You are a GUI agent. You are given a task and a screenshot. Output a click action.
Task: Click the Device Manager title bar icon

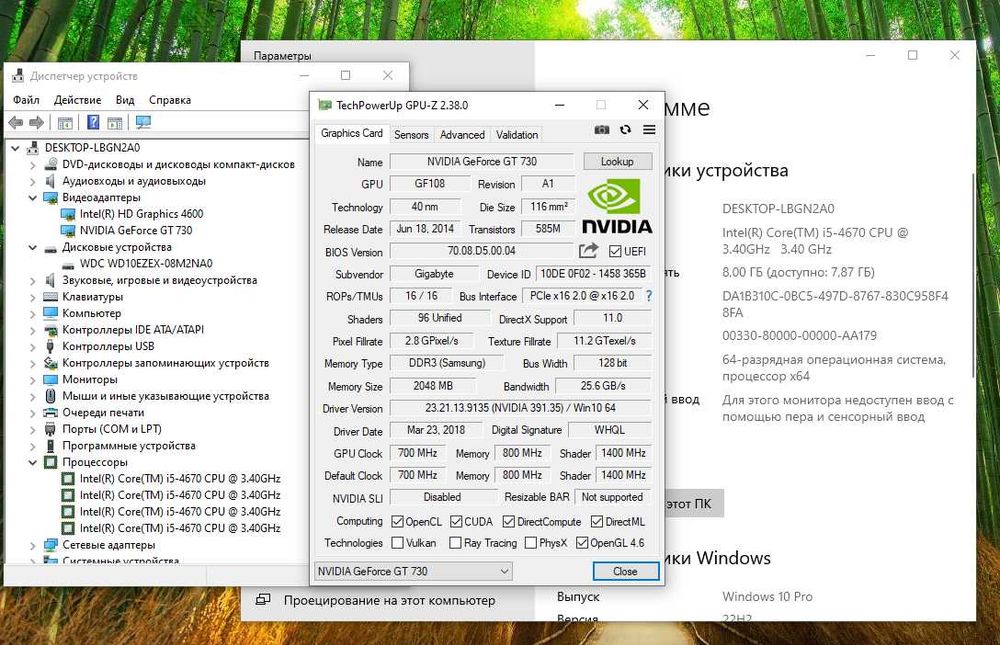[x=18, y=75]
